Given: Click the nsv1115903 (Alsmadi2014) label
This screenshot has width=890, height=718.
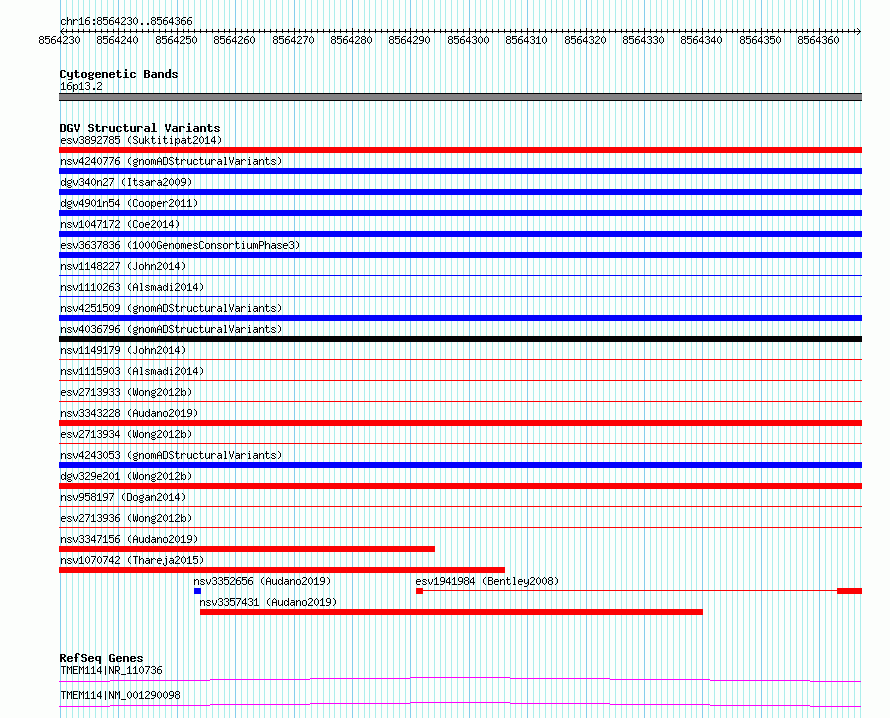Looking at the screenshot, I should coord(132,371).
